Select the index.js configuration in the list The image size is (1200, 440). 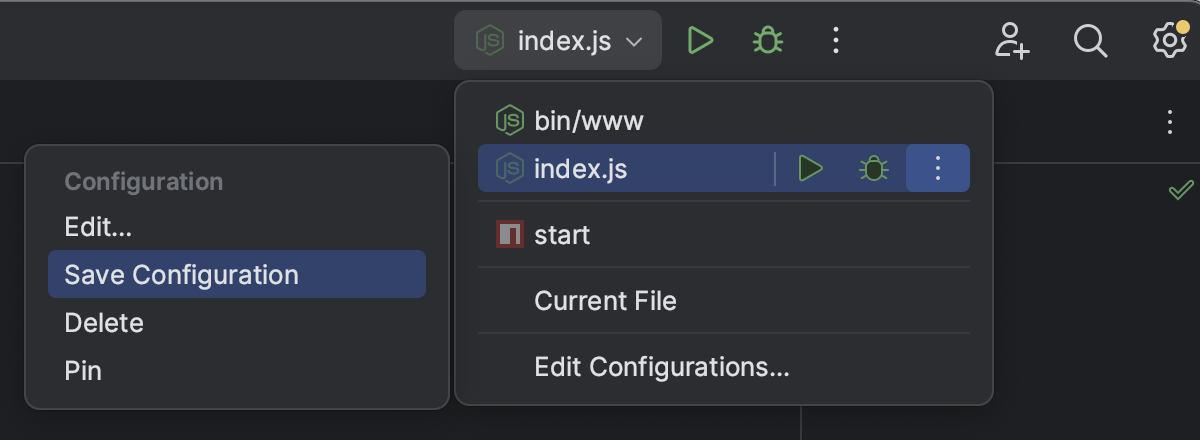[580, 169]
